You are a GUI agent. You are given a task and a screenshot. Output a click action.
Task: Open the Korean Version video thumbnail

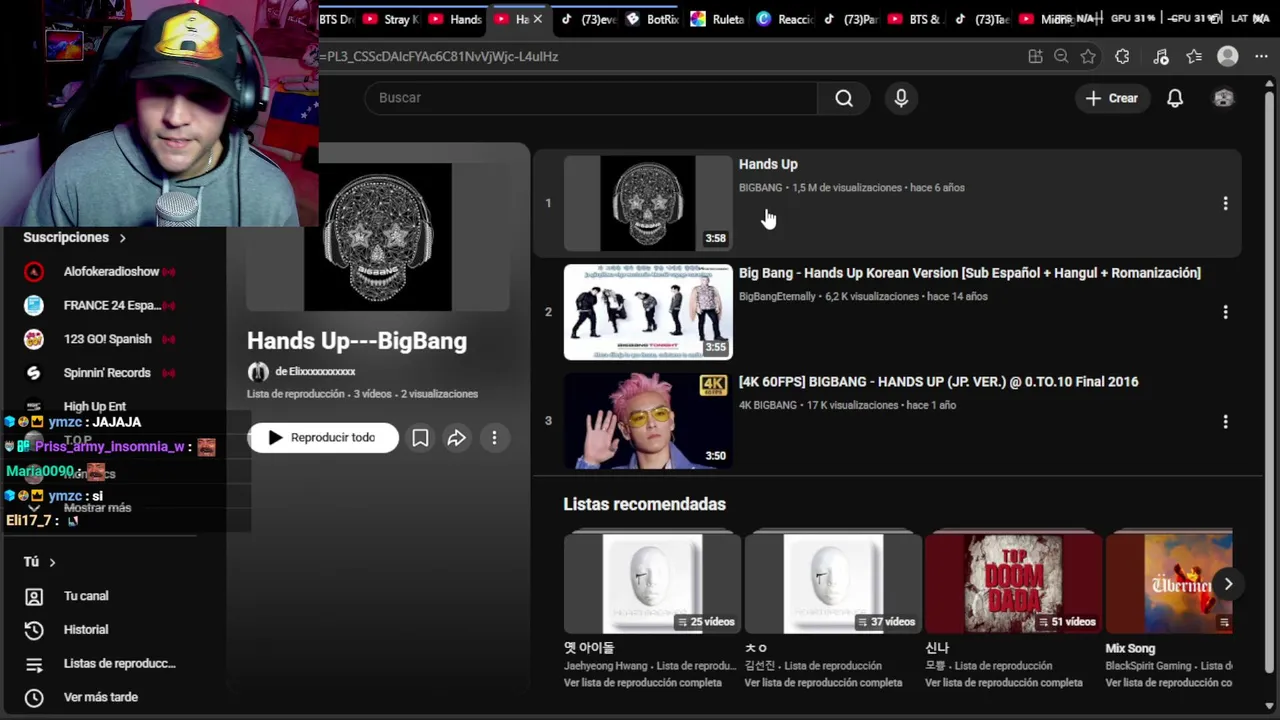[x=648, y=312]
